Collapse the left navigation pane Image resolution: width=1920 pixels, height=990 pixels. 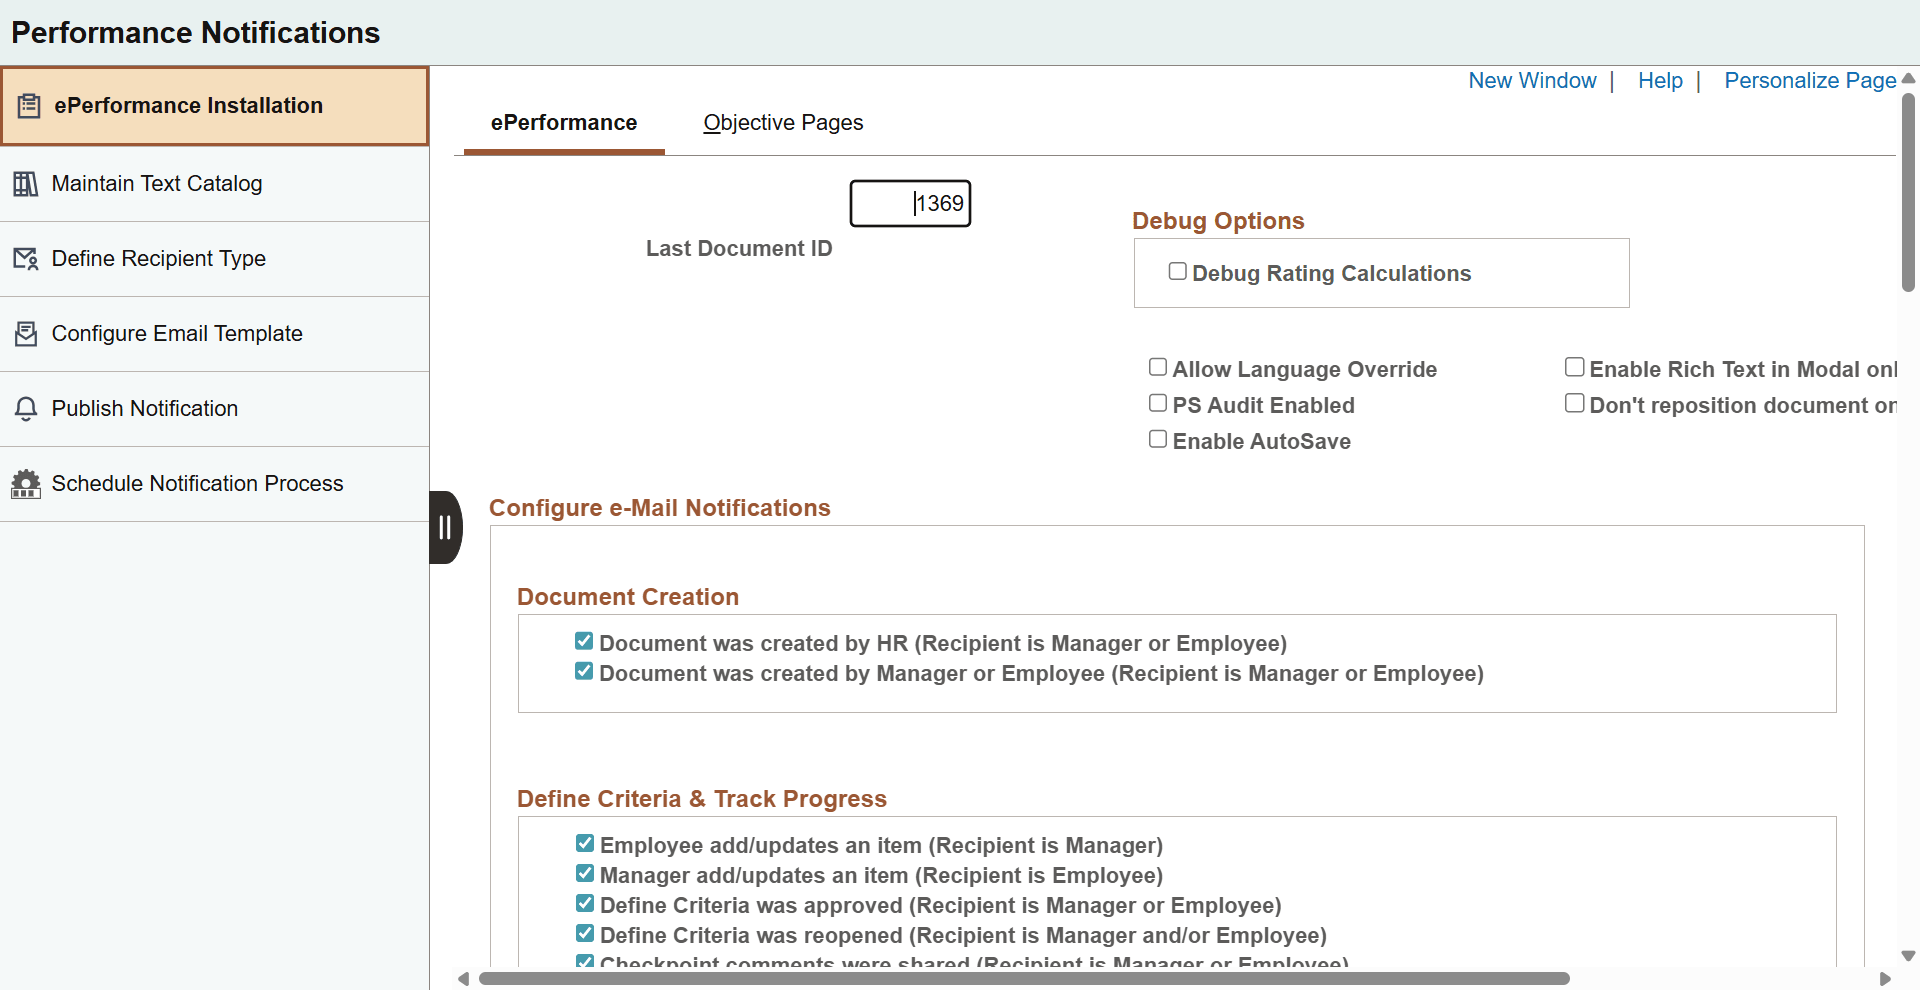(x=445, y=527)
